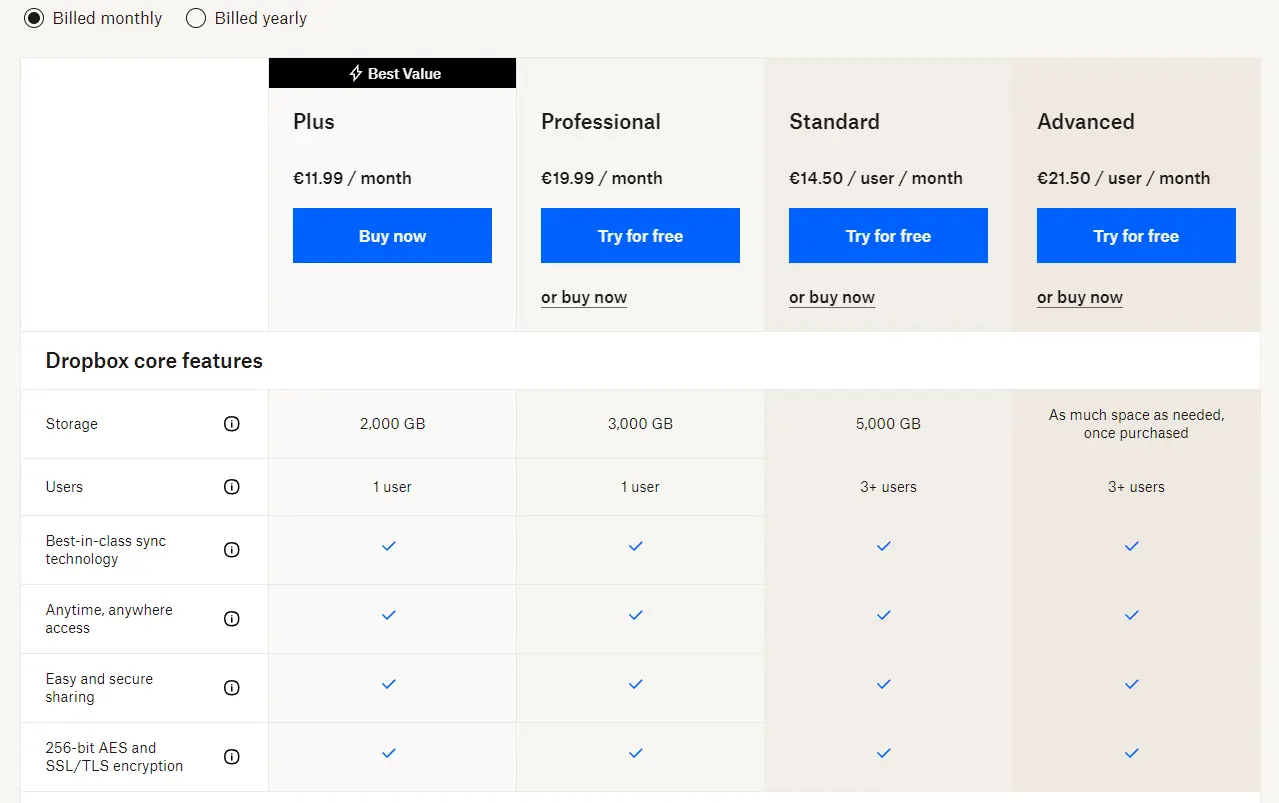Click 'As much space as needed' cell
Image resolution: width=1279 pixels, height=803 pixels.
1136,424
